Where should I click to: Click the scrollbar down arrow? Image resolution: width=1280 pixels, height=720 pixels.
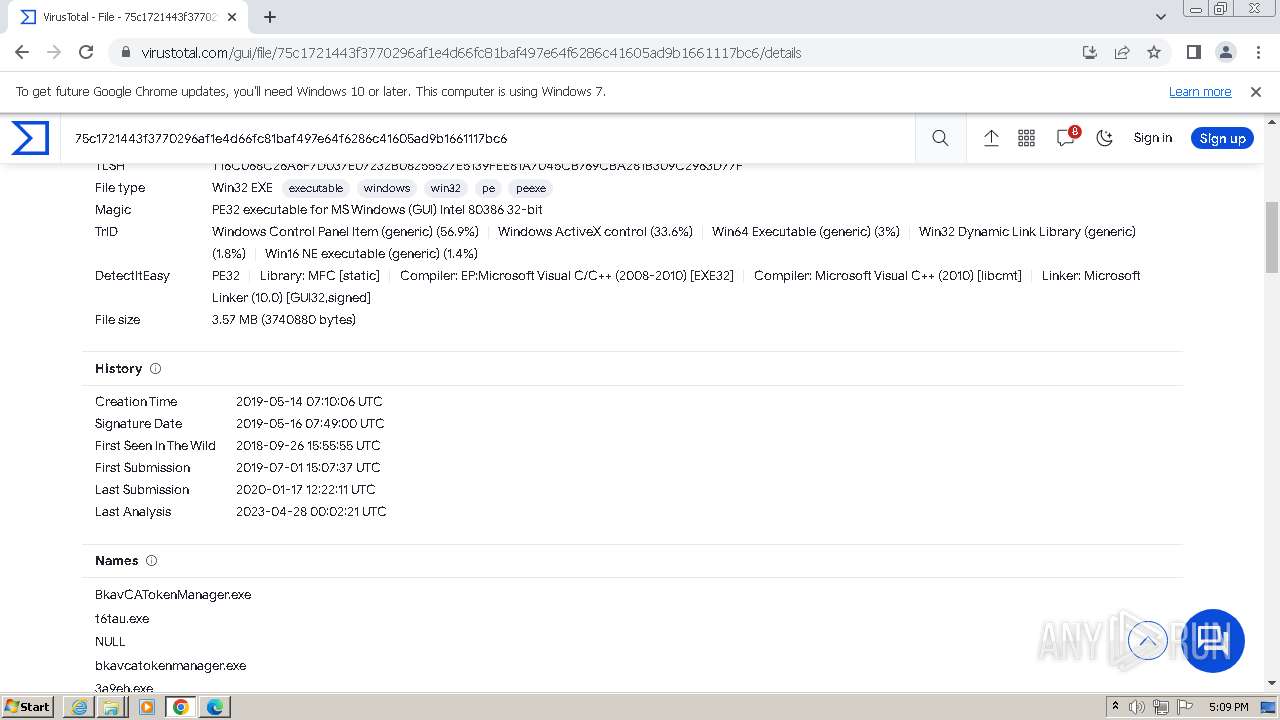point(1272,684)
